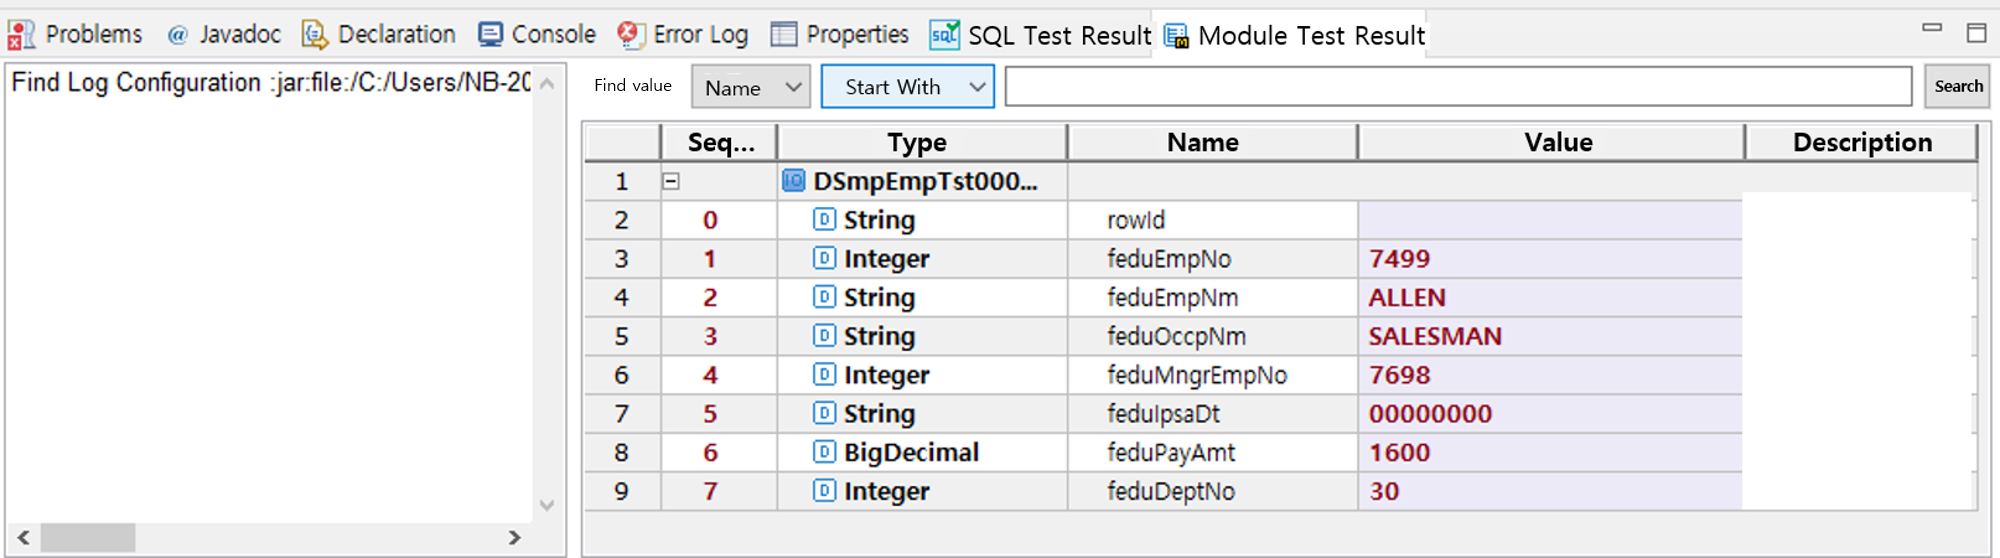Select the feduEmpNm row value ALLEN
Viewport: 2000px width, 558px height.
click(x=1407, y=298)
